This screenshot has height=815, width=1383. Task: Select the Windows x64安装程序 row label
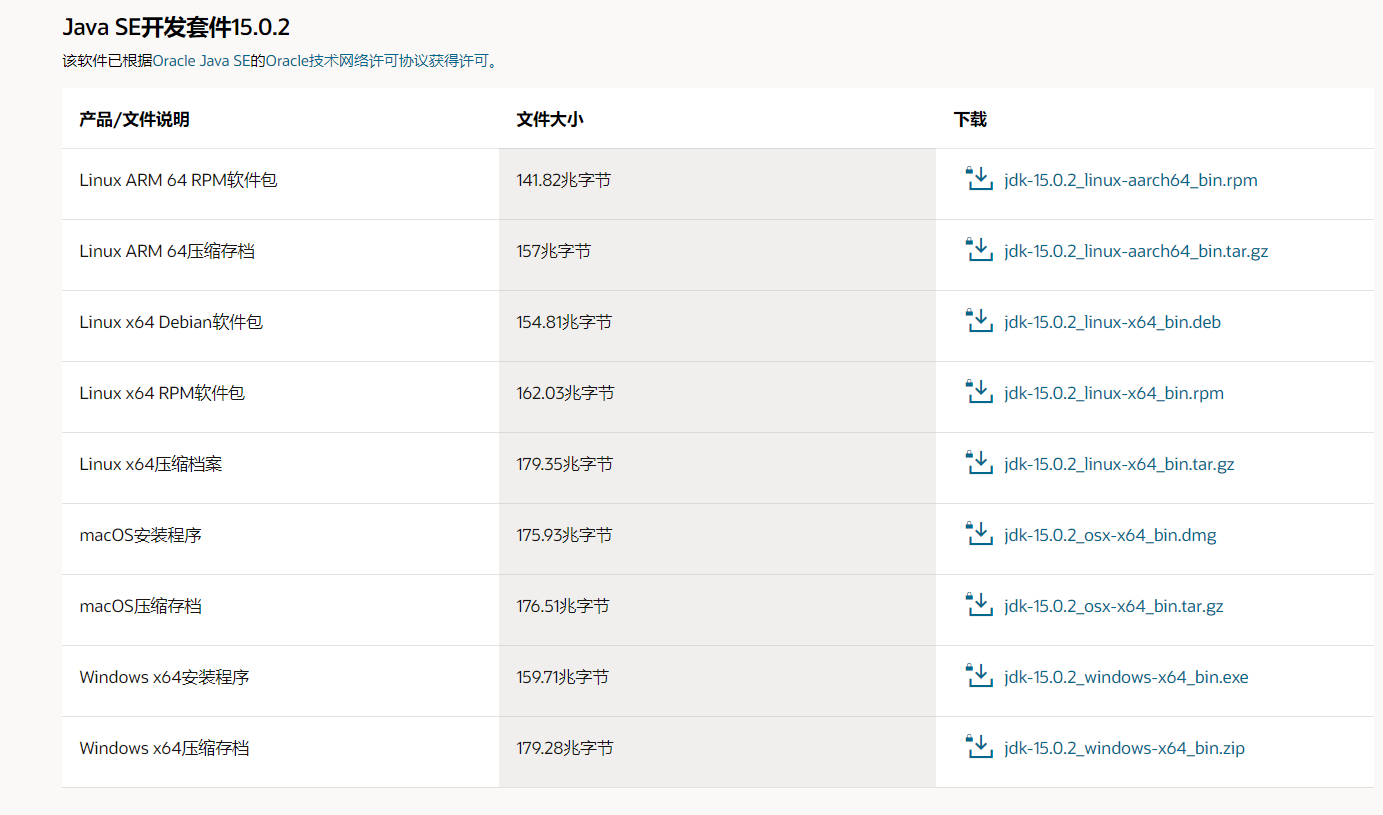click(164, 678)
